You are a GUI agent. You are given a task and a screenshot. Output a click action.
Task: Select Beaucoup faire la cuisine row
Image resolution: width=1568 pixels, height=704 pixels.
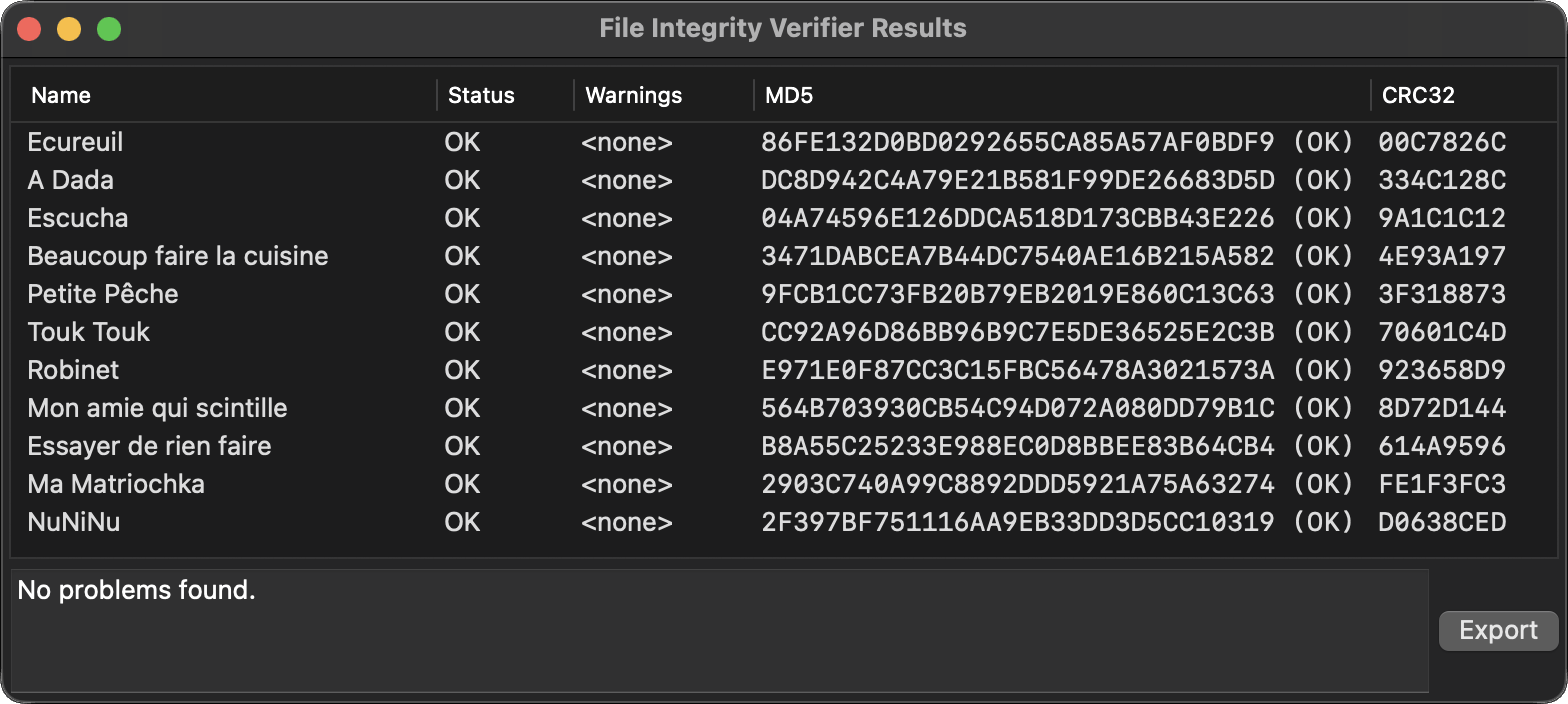pos(178,256)
